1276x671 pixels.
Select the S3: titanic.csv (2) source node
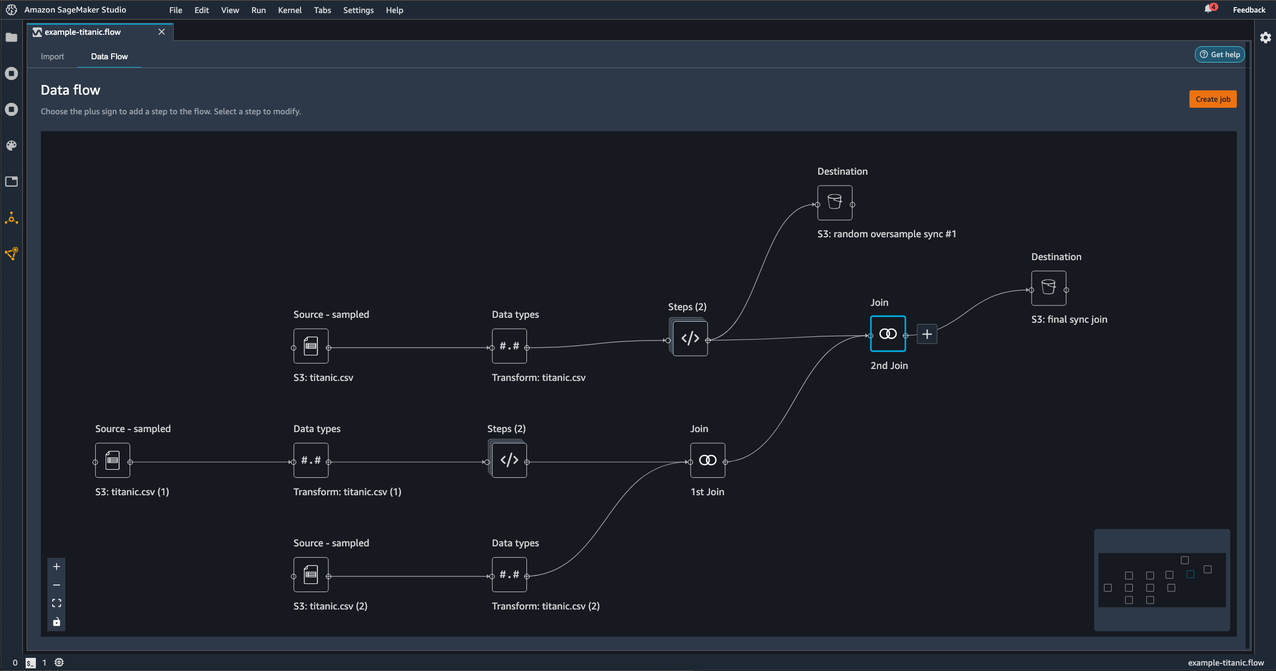(x=311, y=575)
